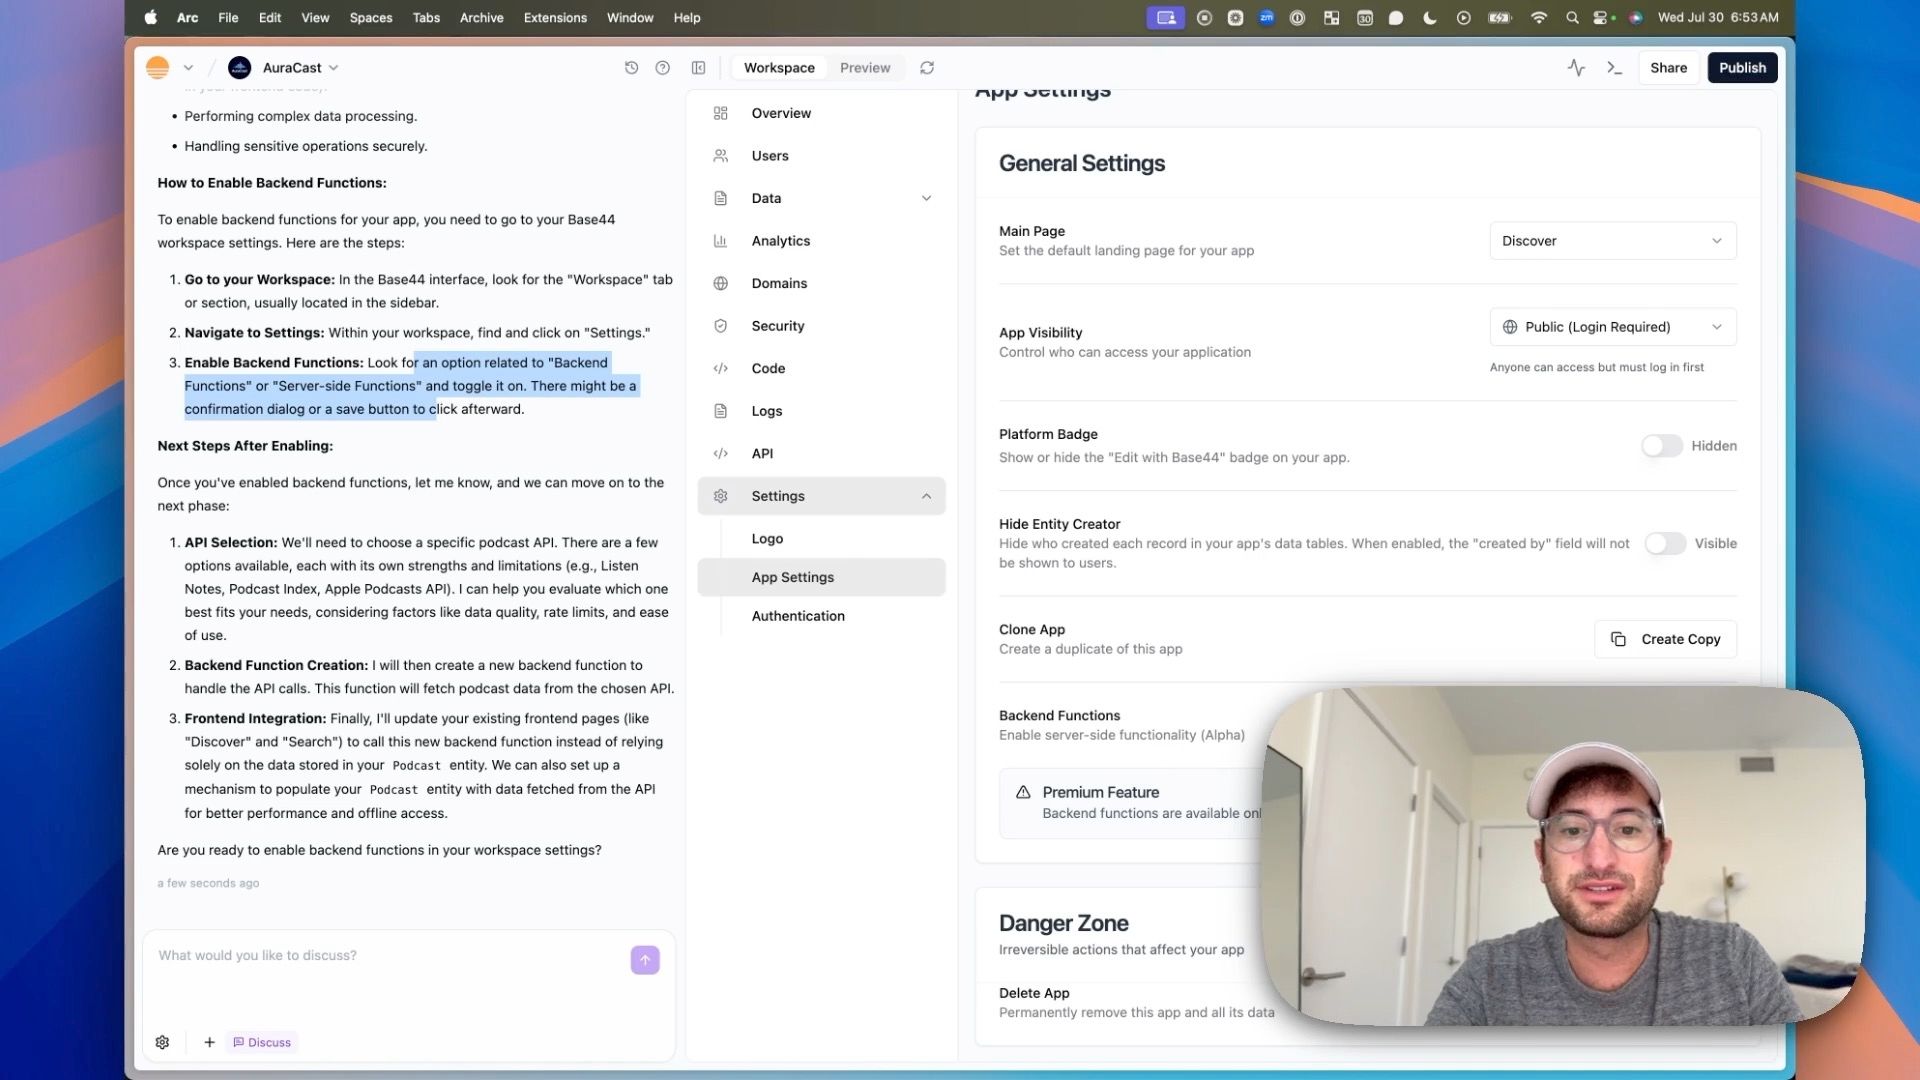Refresh the app preview

pos(927,67)
